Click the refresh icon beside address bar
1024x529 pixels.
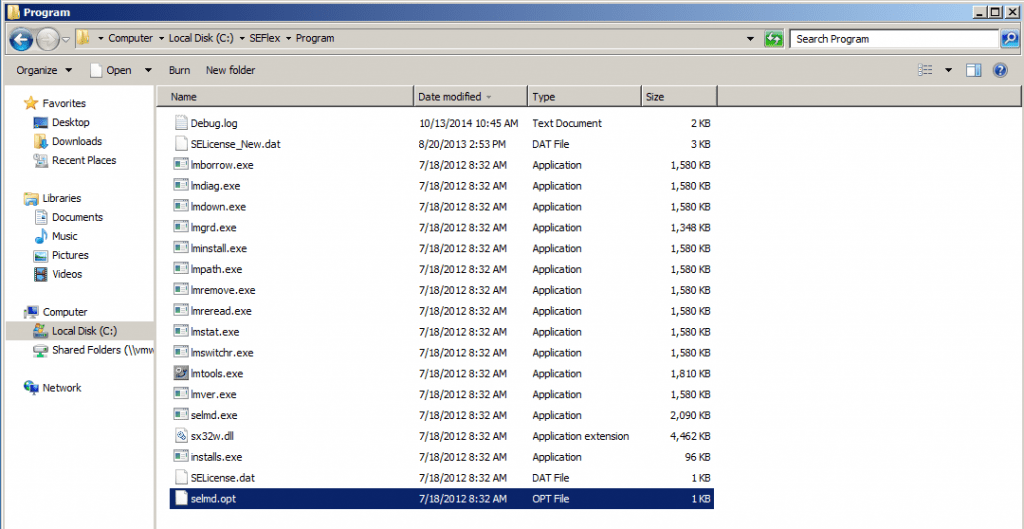(x=773, y=39)
